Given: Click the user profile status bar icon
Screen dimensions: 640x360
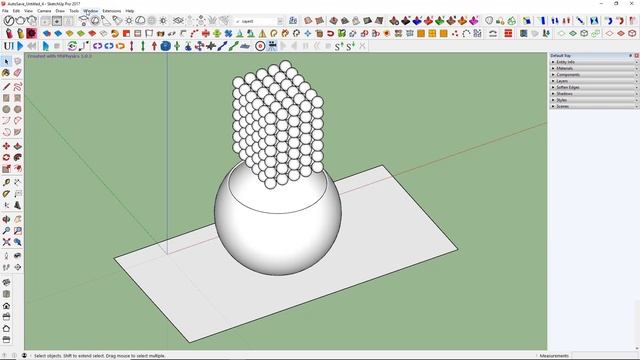Looking at the screenshot, I should click(x=24, y=356).
